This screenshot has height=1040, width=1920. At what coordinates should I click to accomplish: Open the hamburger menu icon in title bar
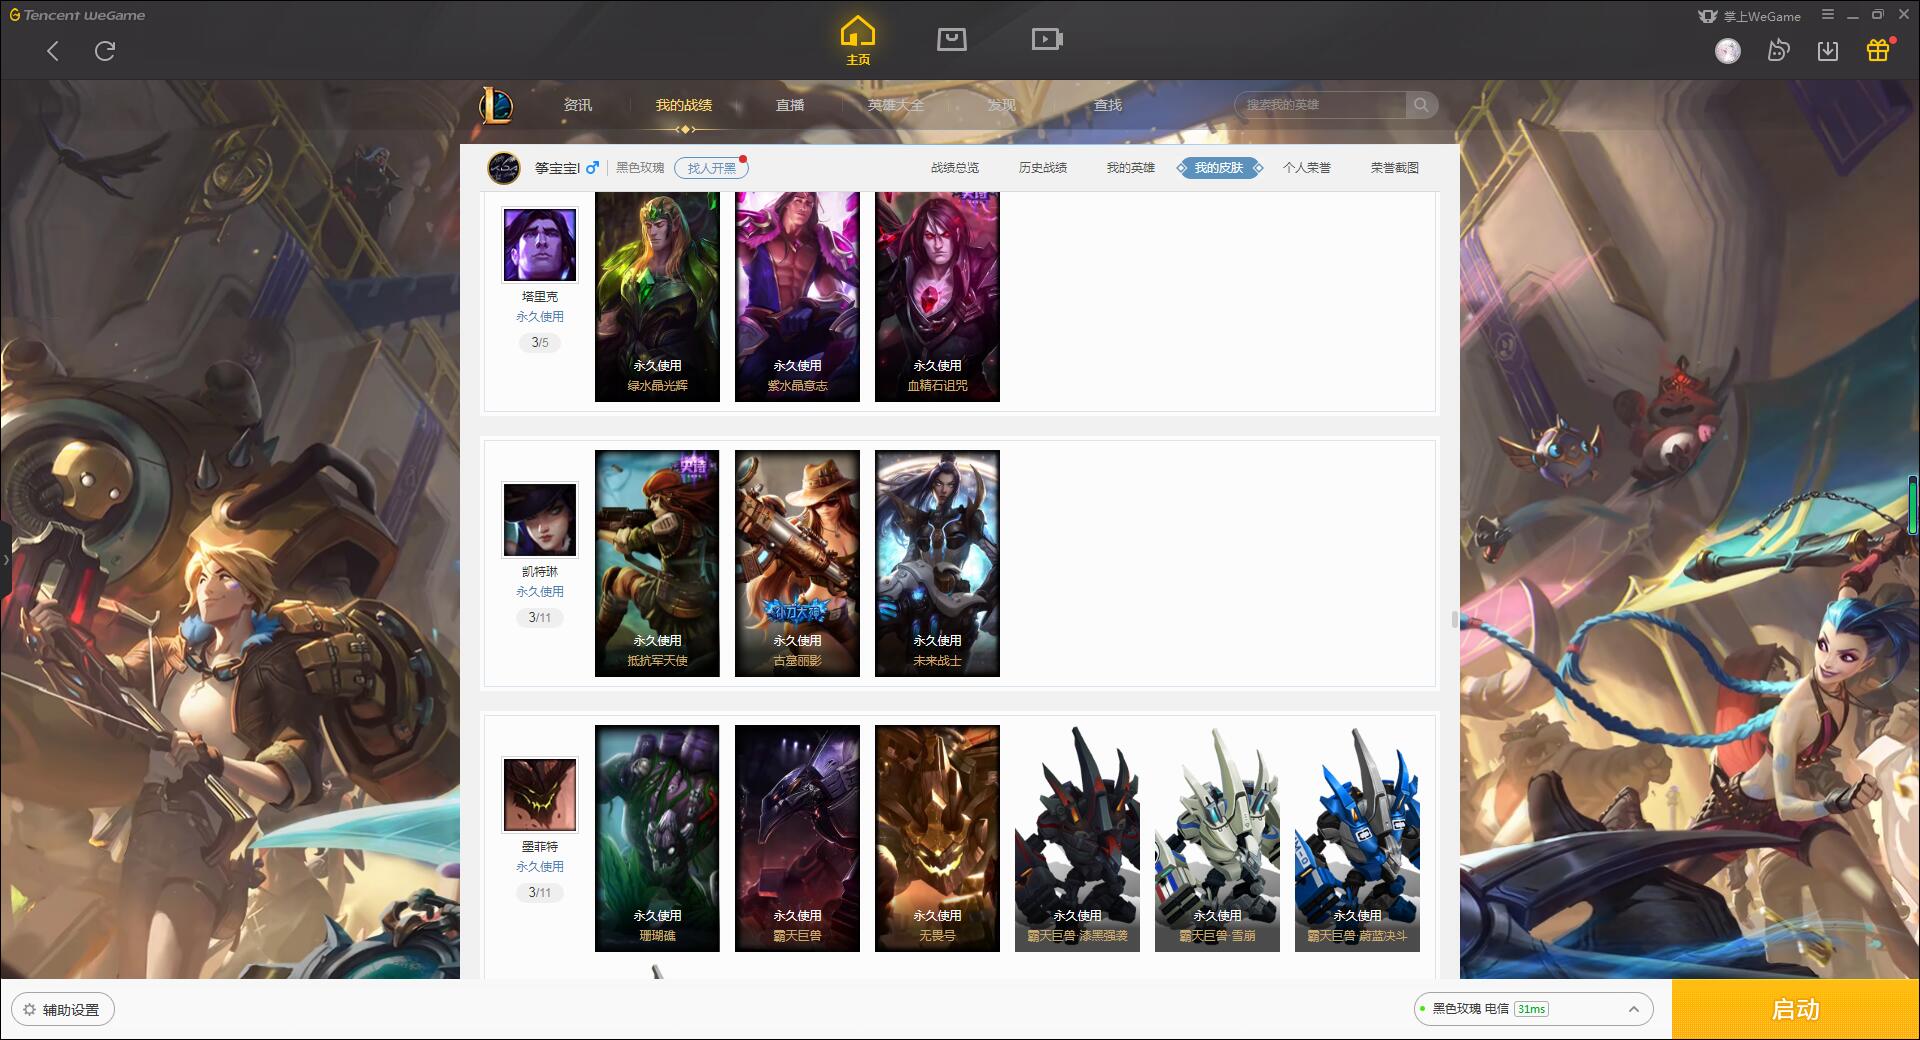click(x=1828, y=15)
